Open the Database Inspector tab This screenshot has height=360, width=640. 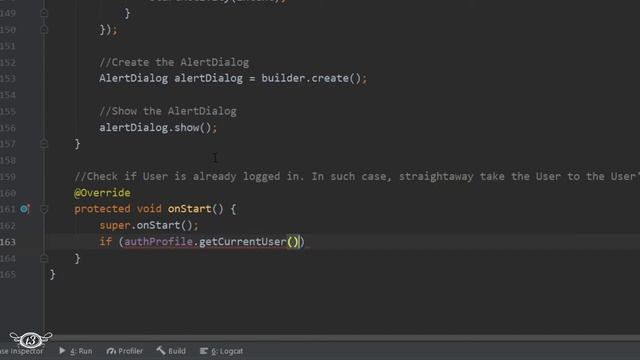coord(21,351)
